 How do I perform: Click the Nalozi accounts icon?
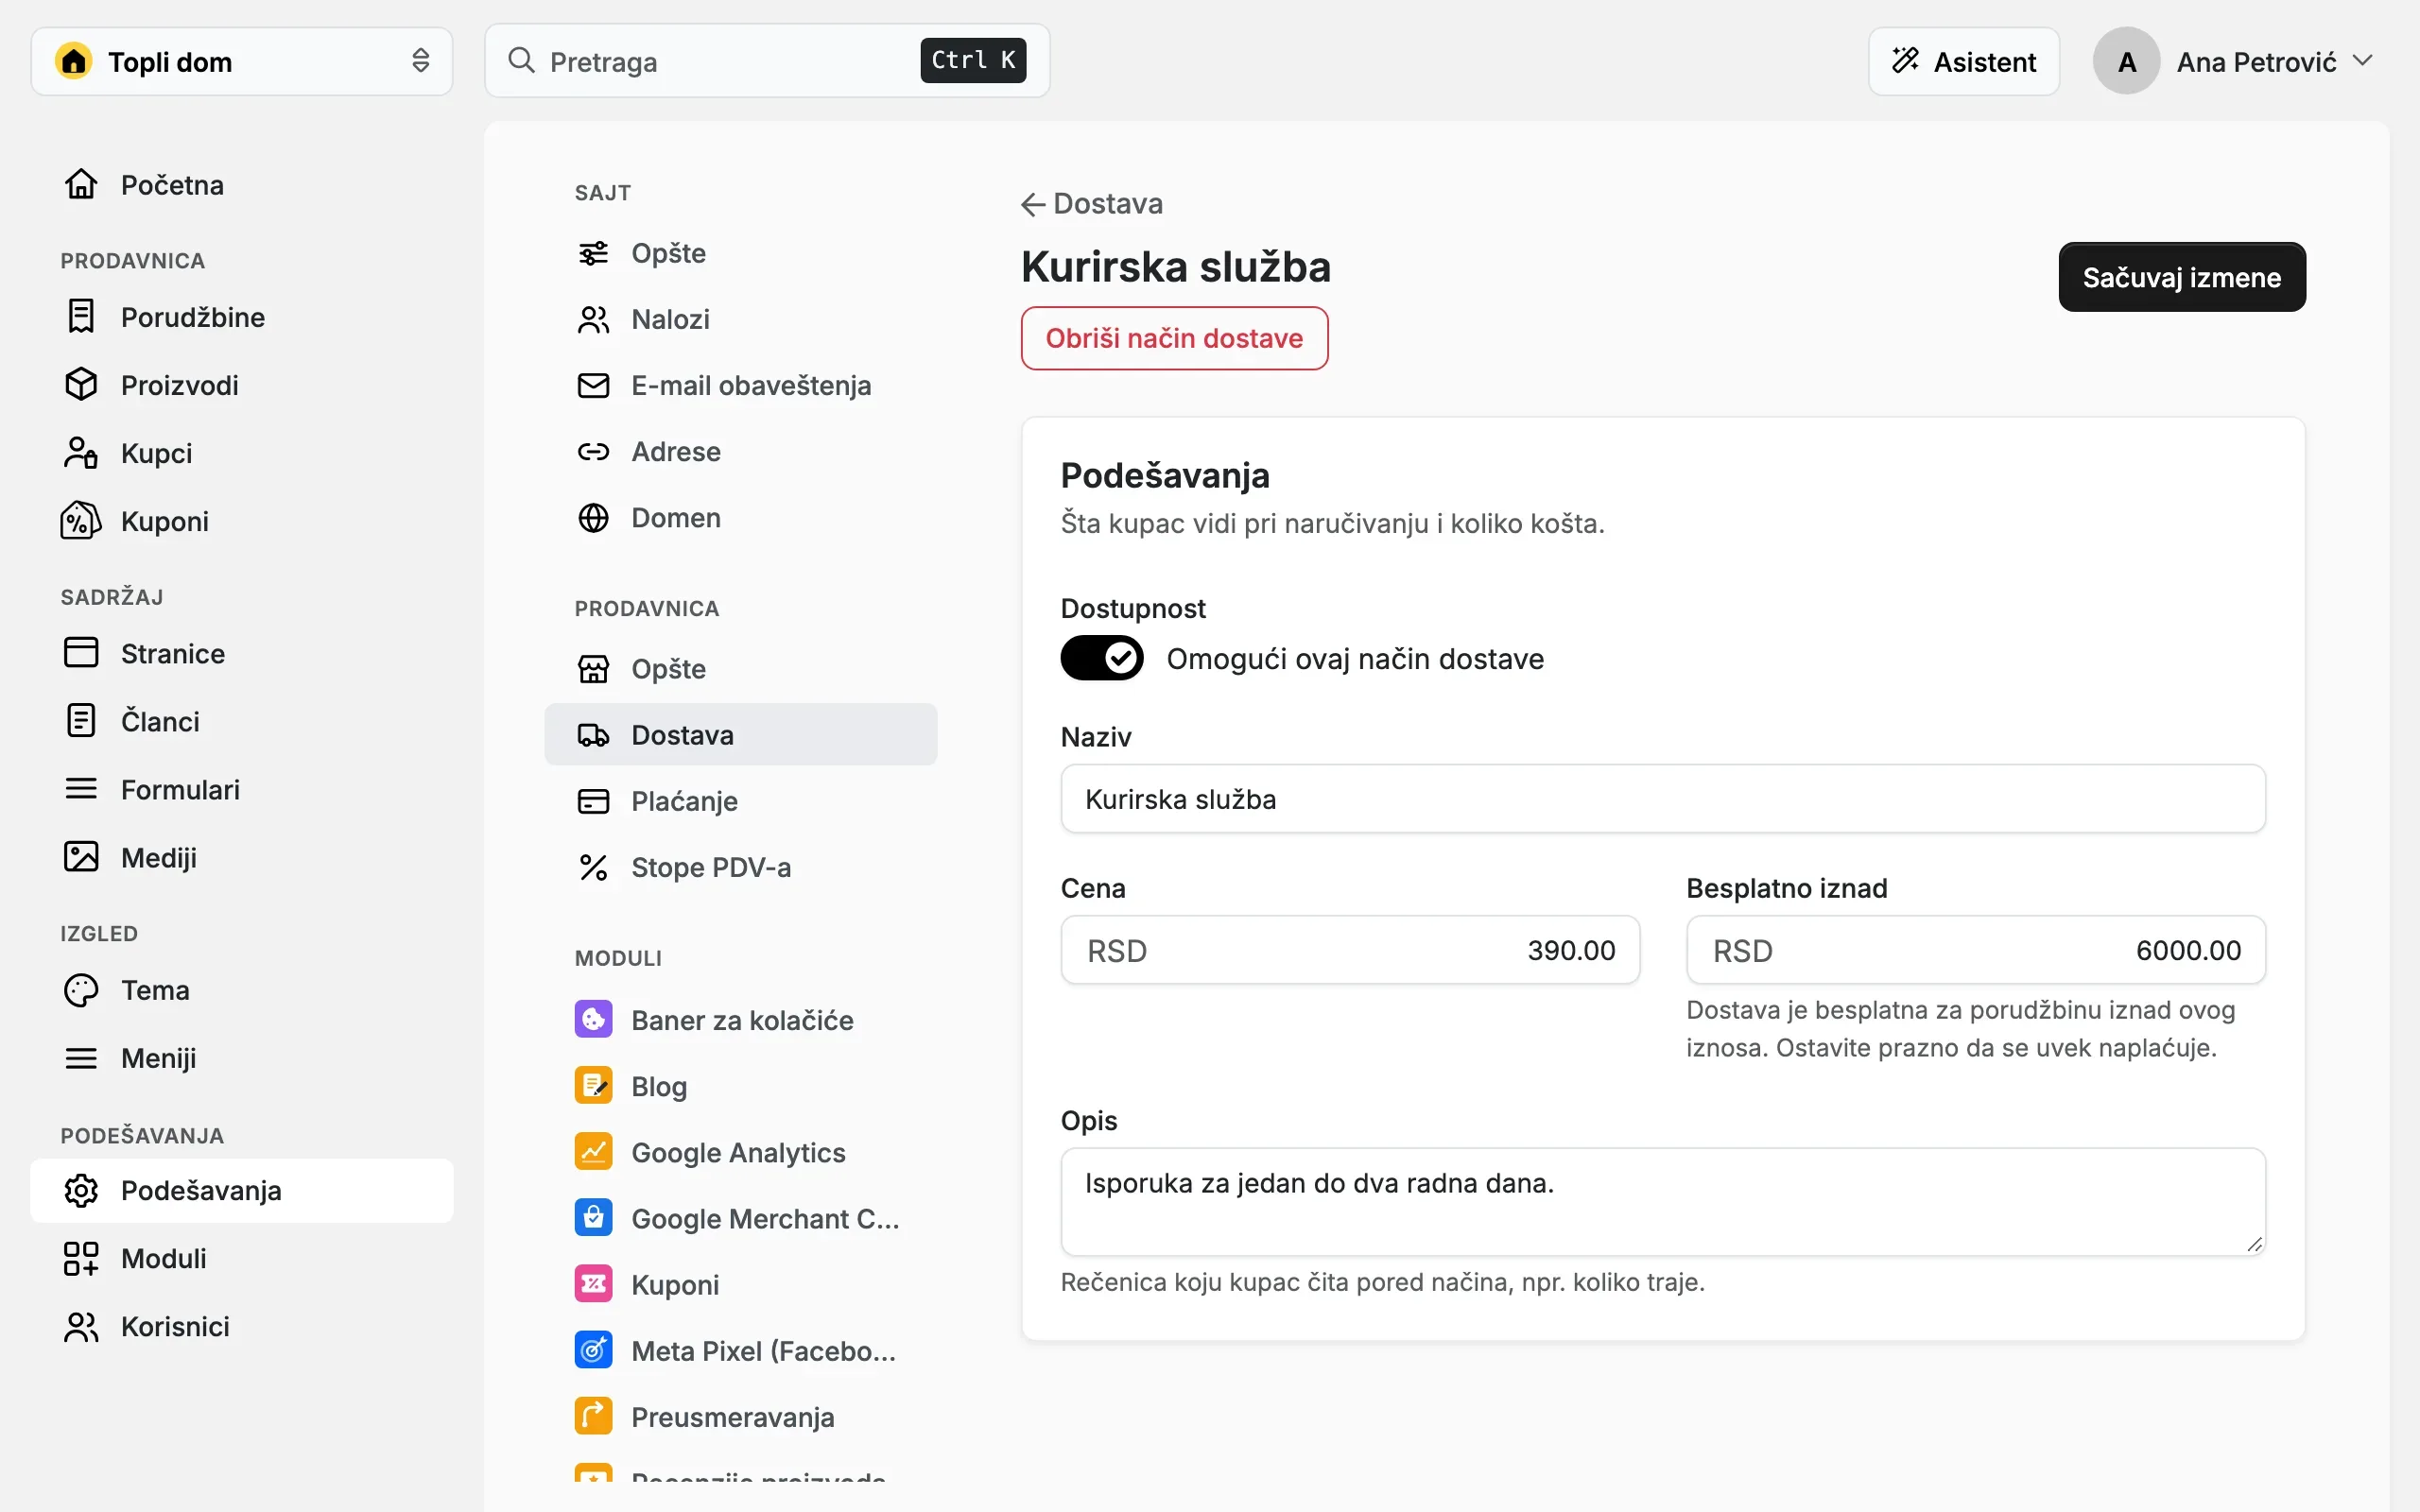point(593,319)
